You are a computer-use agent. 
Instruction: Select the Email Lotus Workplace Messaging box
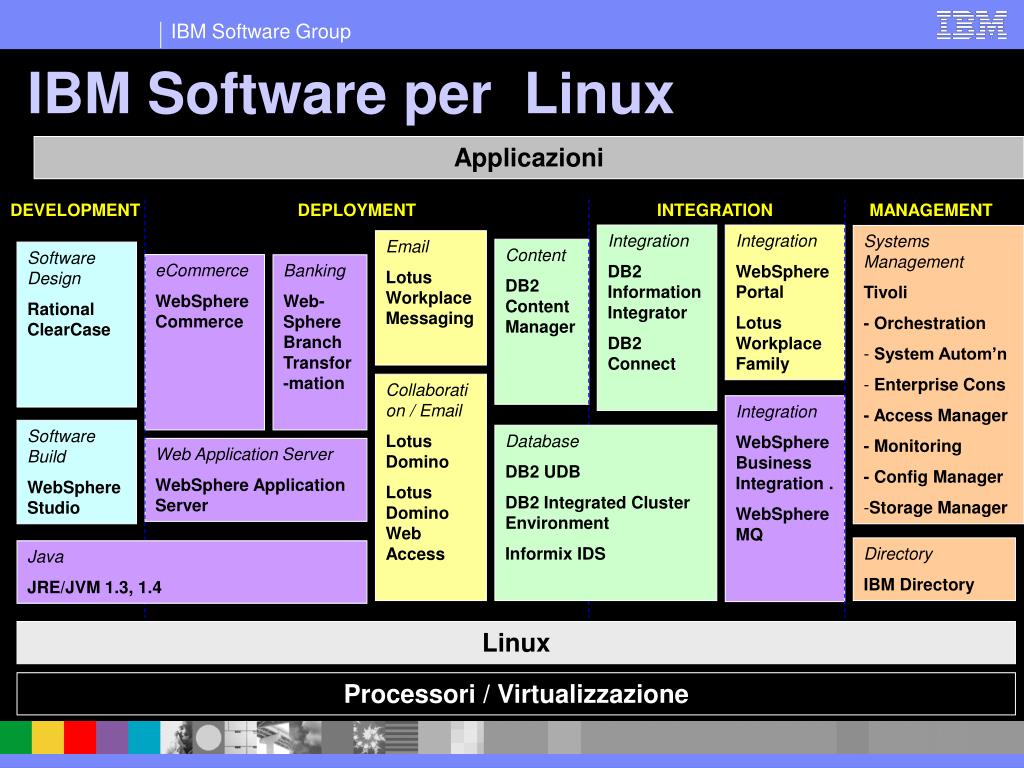click(x=430, y=297)
